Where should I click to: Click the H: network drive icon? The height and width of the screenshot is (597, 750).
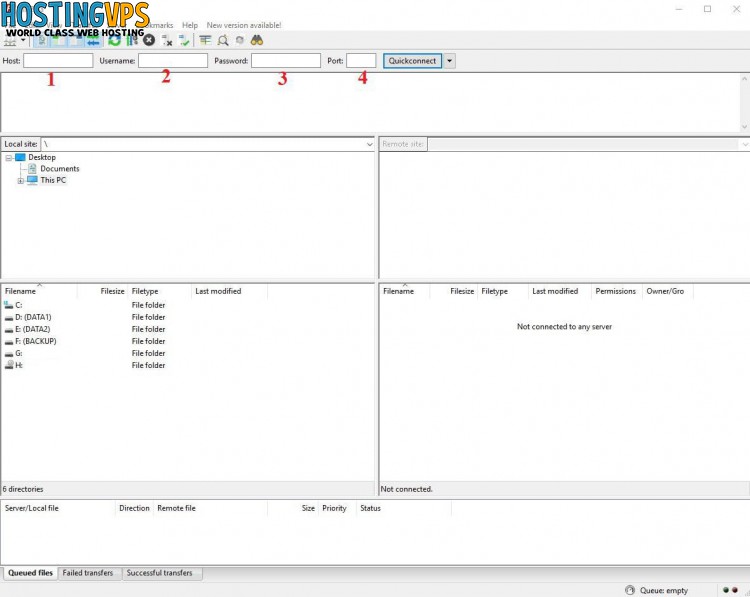click(9, 365)
